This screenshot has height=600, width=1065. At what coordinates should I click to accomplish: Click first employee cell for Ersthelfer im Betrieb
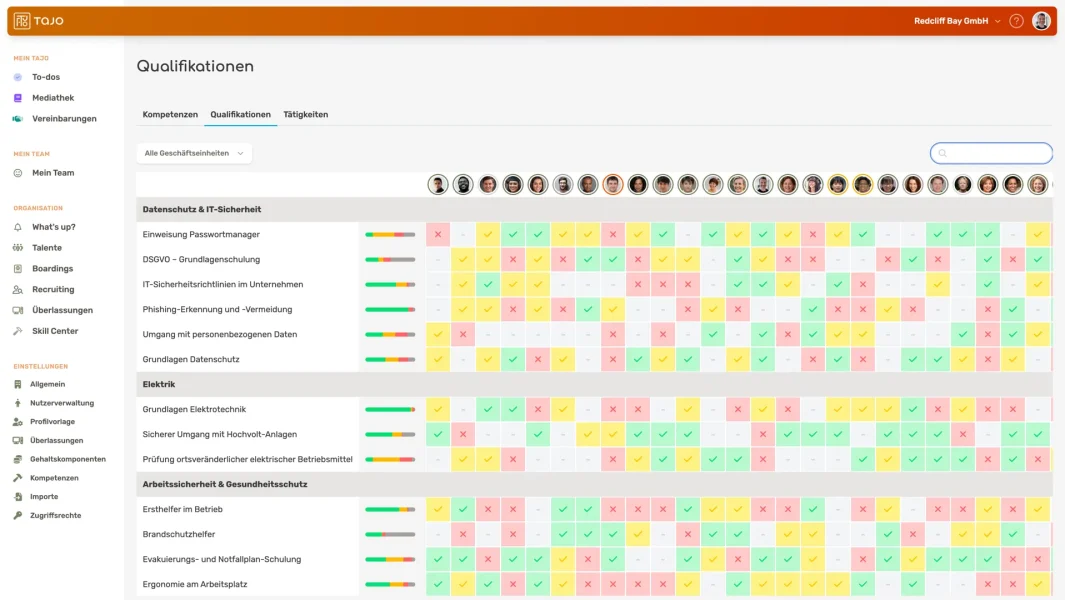[438, 510]
